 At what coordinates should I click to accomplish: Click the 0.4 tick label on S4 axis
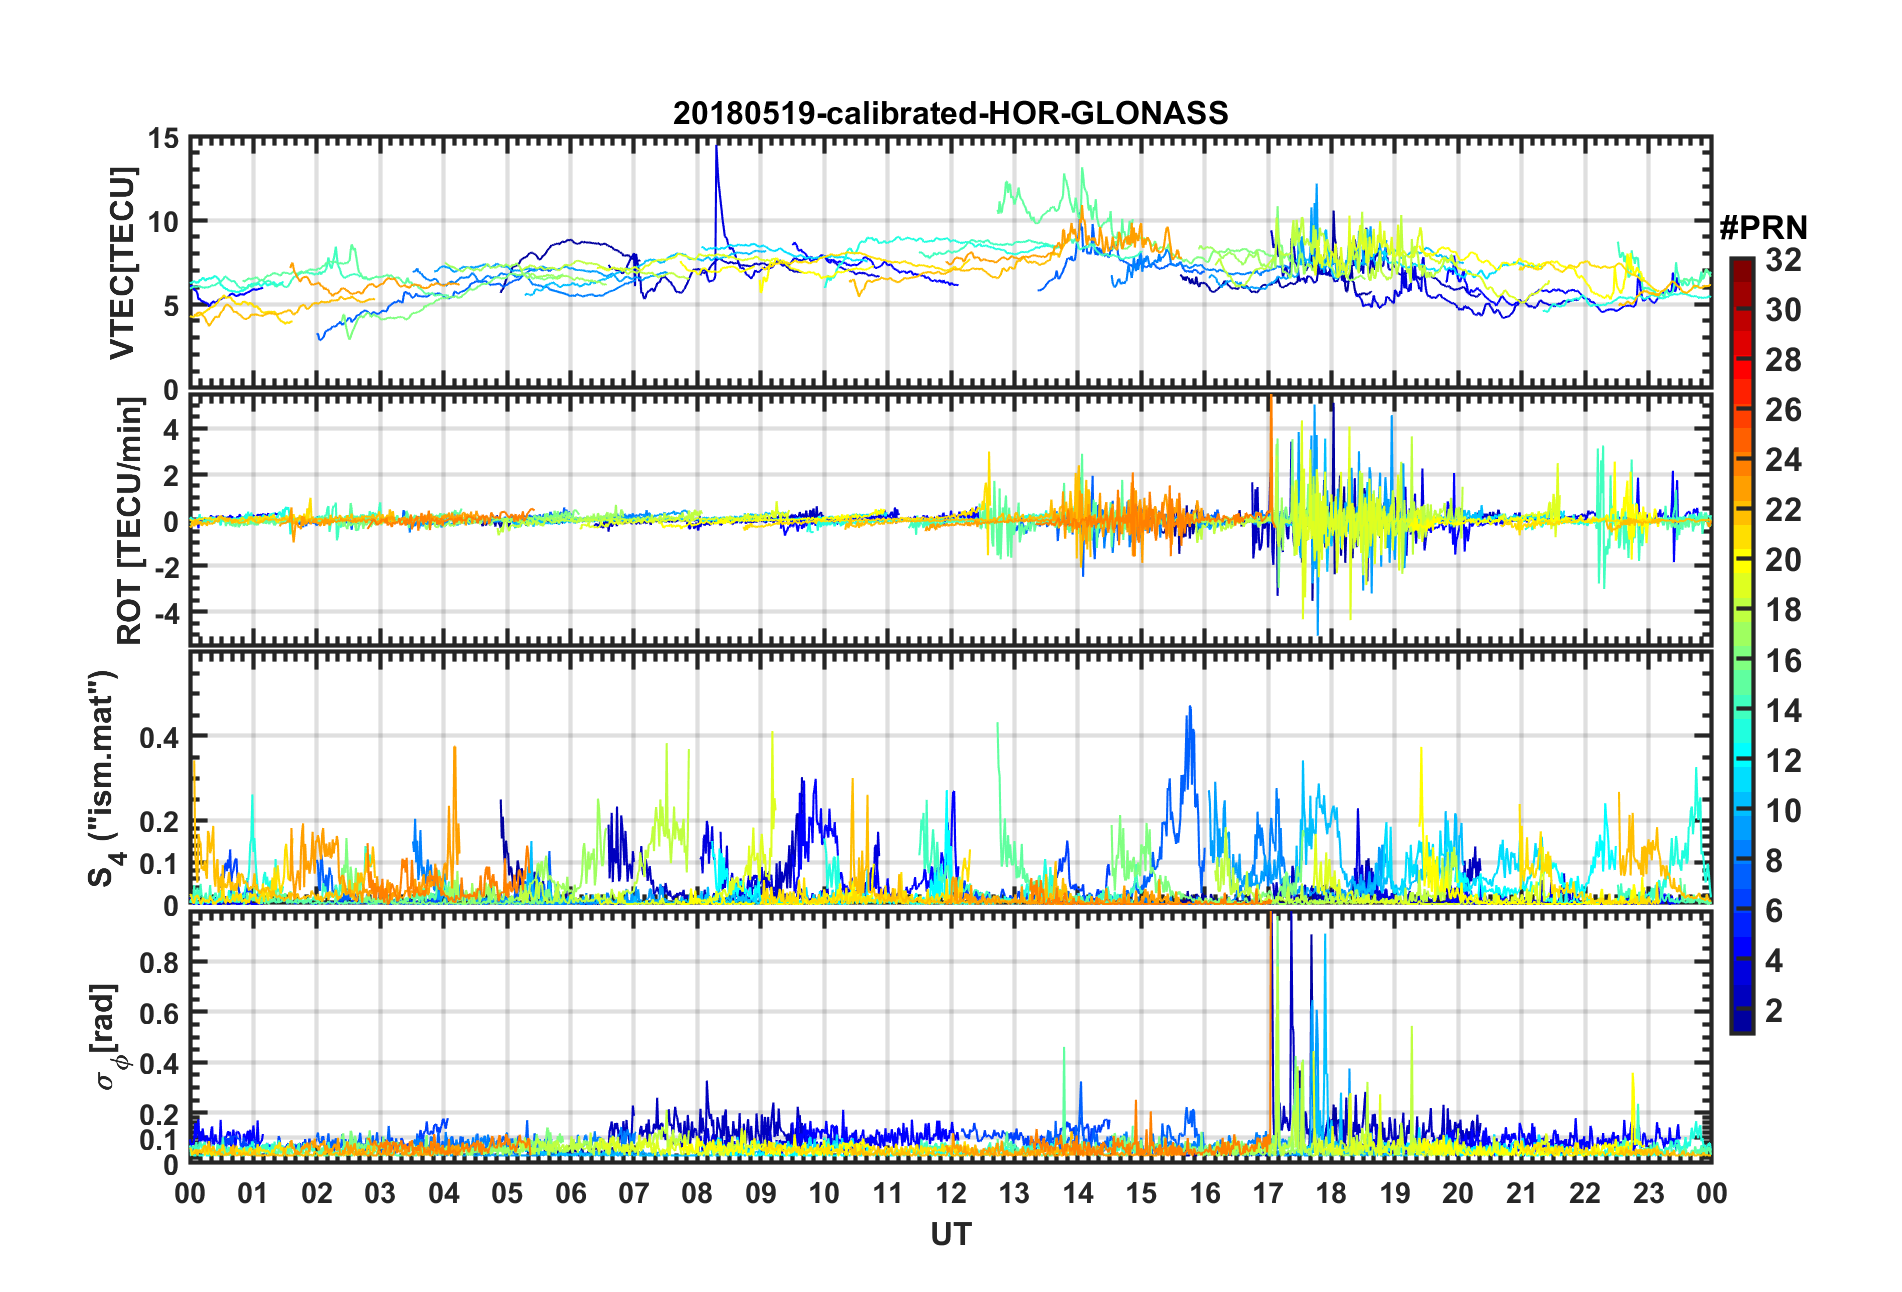tap(159, 737)
